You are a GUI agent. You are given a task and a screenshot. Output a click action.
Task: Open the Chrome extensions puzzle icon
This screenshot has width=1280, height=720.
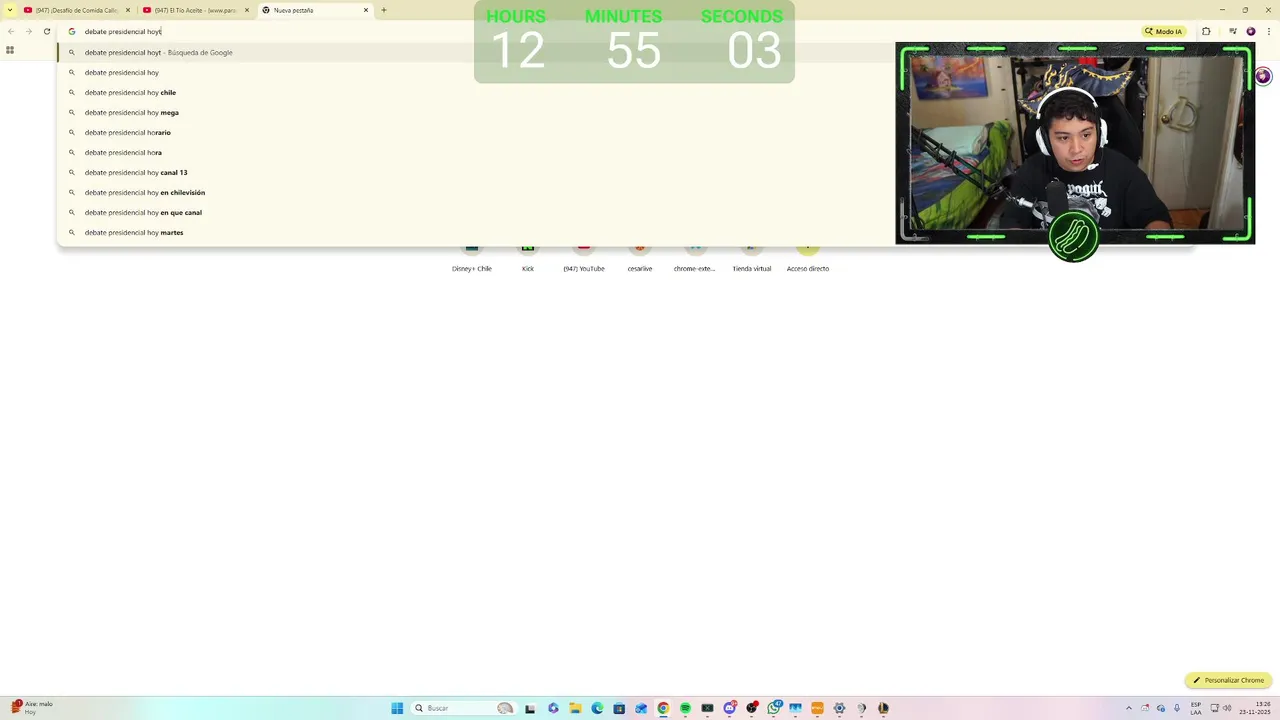(x=1206, y=31)
